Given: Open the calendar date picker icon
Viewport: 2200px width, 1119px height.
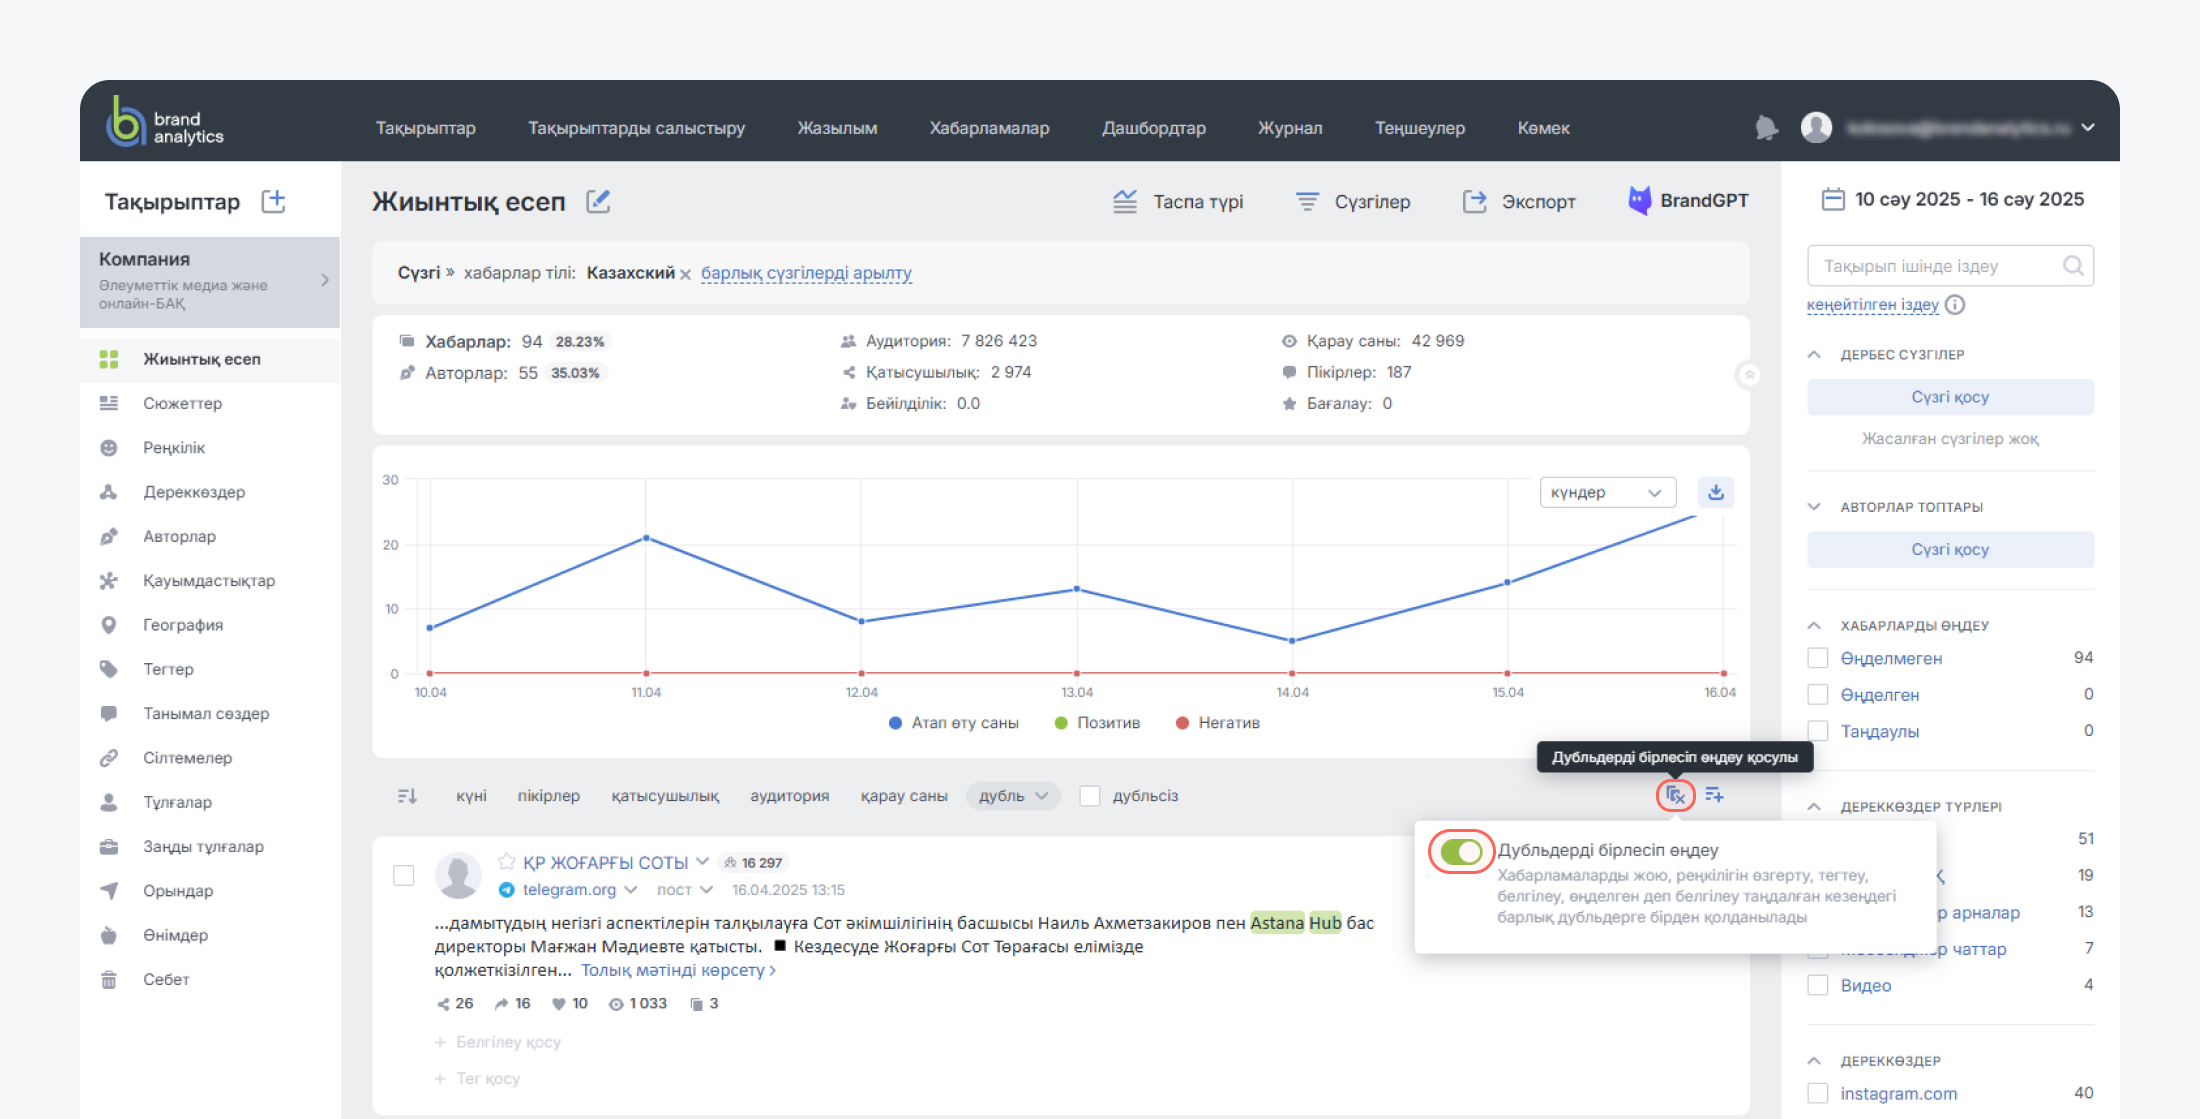Looking at the screenshot, I should pyautogui.click(x=1833, y=199).
